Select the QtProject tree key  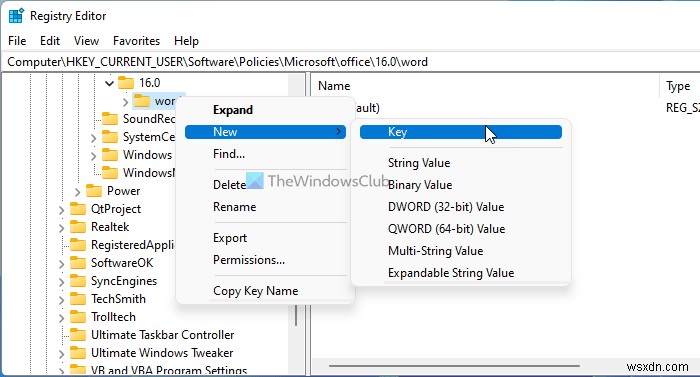[116, 209]
